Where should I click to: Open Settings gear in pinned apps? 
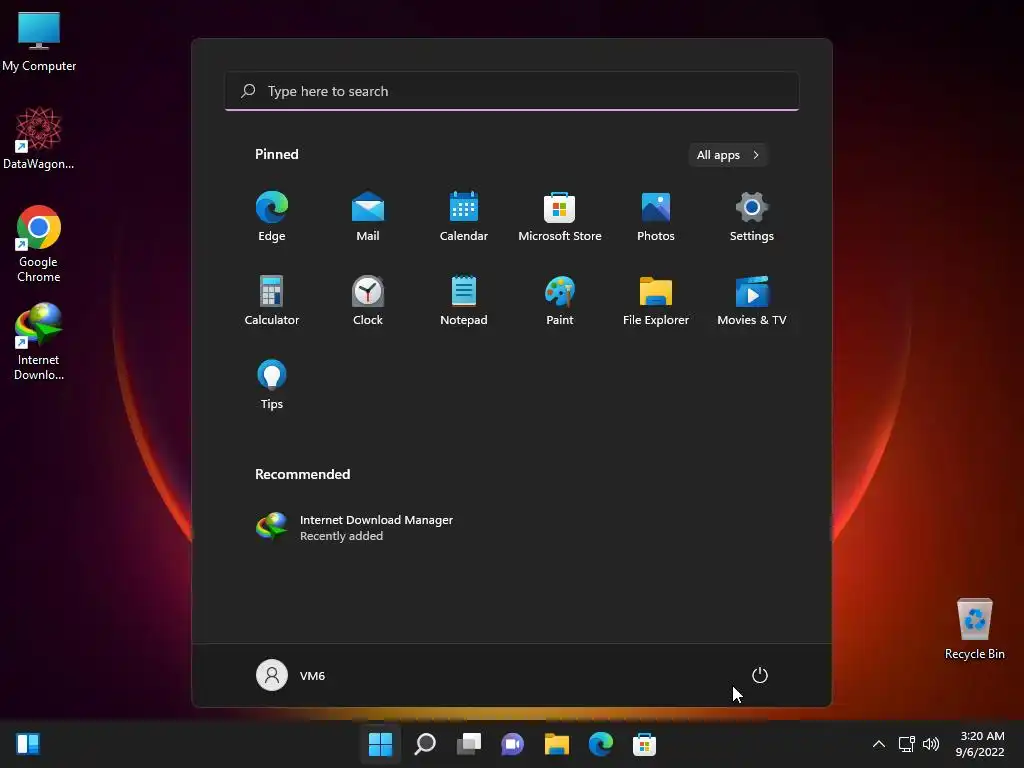[x=752, y=216]
